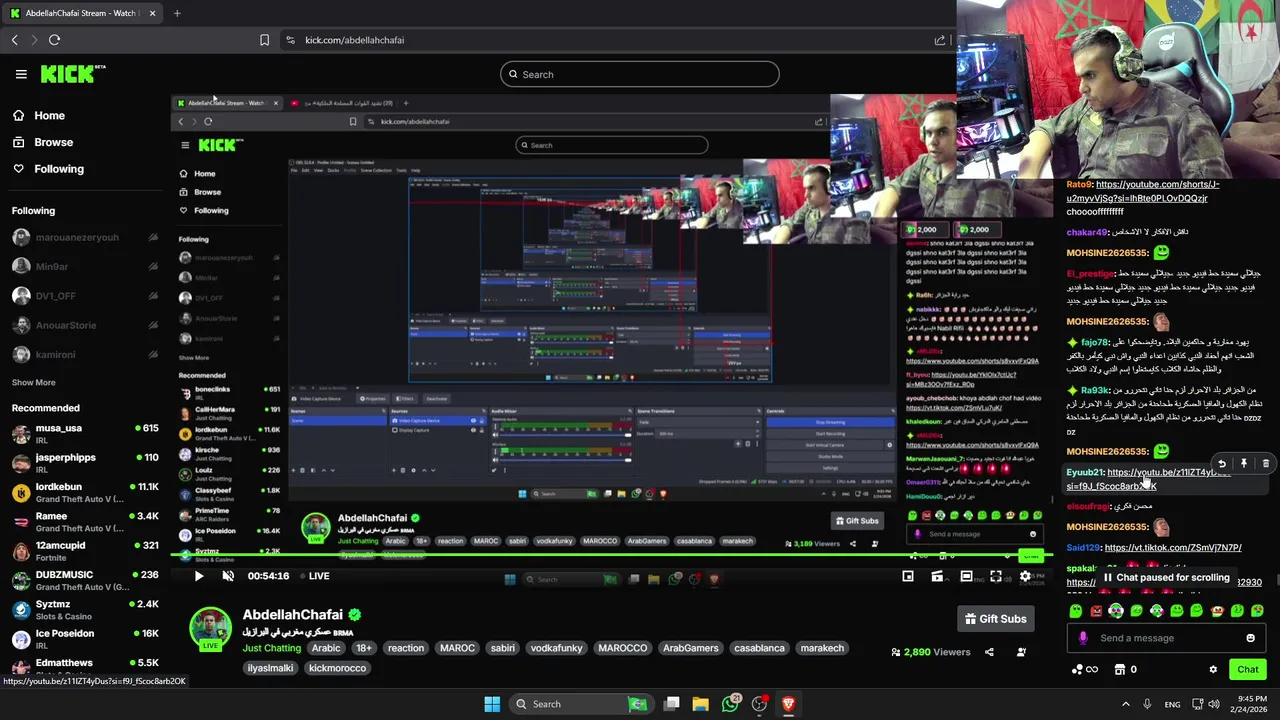The width and height of the screenshot is (1280, 720).
Task: Reload the page
Action: point(54,40)
